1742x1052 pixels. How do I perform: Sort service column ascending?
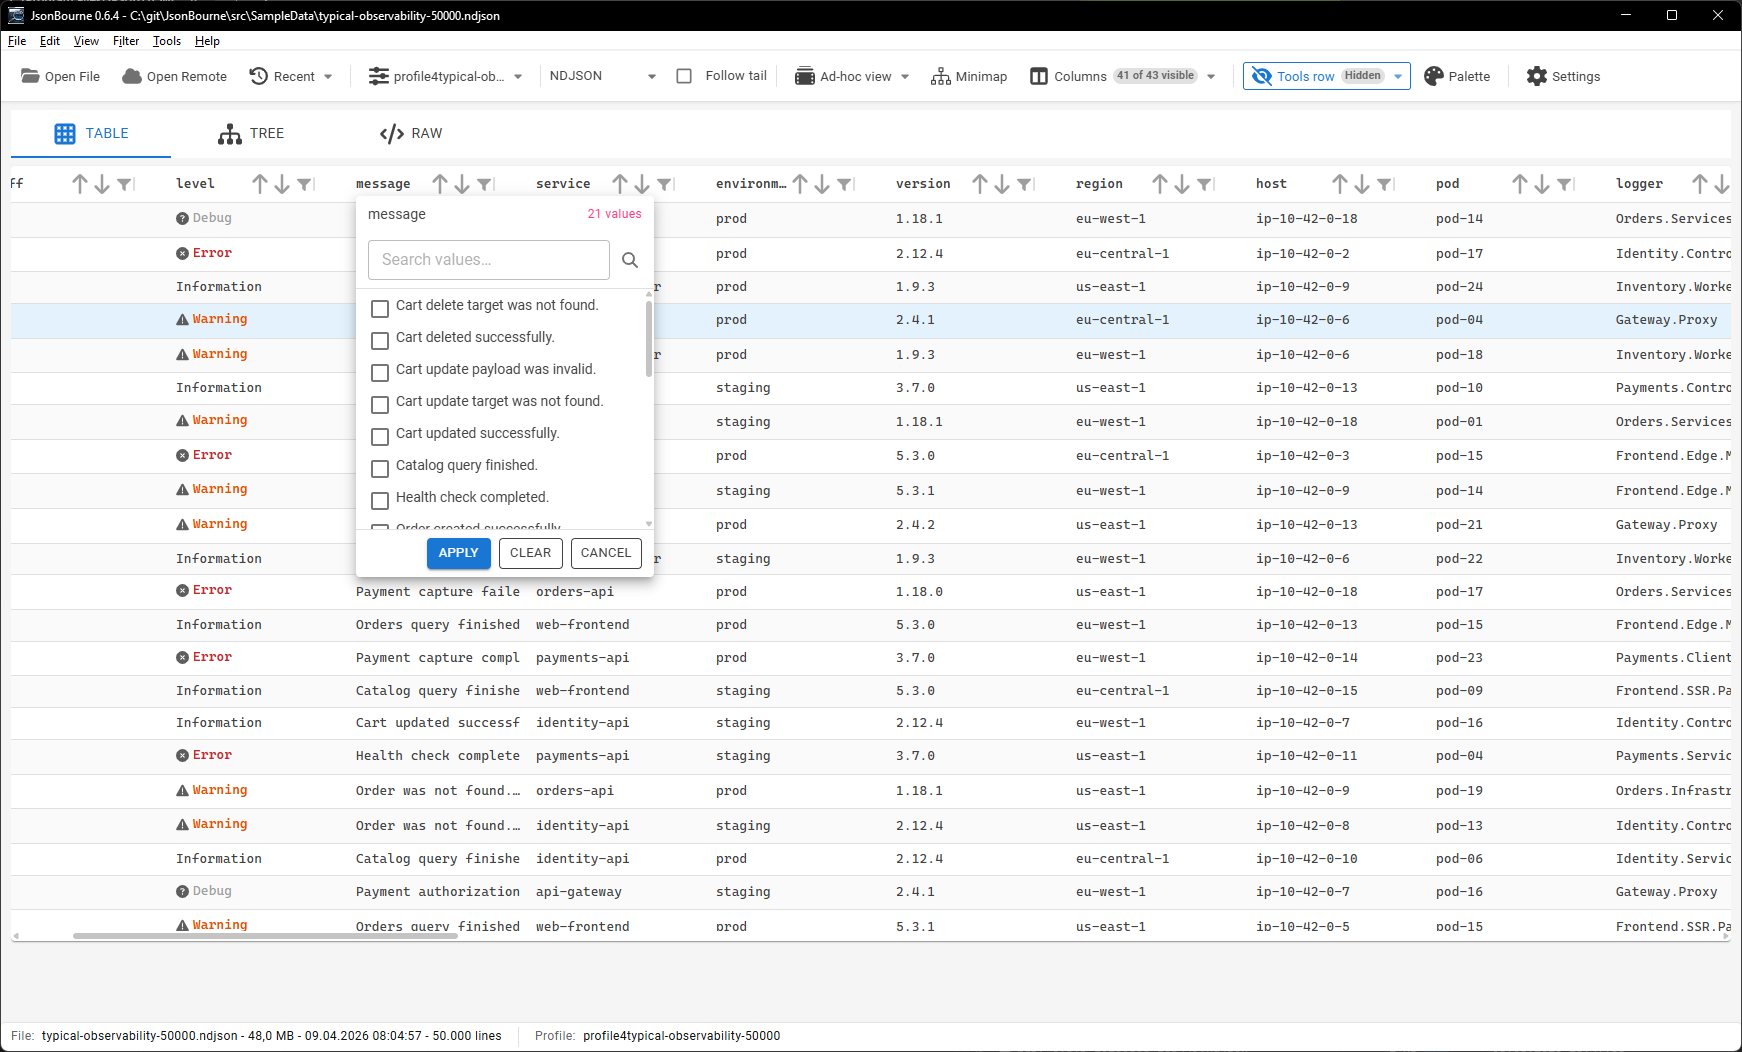point(620,184)
